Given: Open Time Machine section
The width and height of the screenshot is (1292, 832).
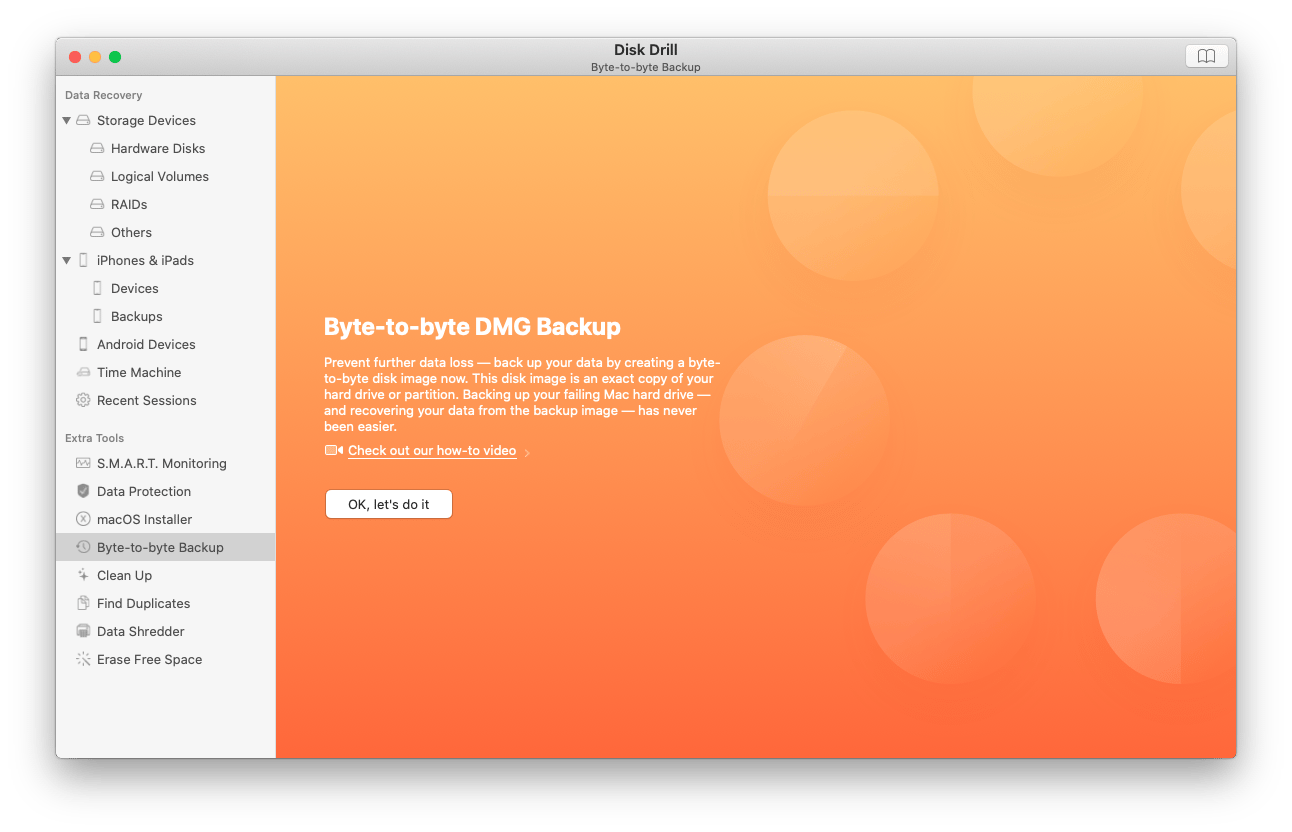Looking at the screenshot, I should pyautogui.click(x=166, y=372).
